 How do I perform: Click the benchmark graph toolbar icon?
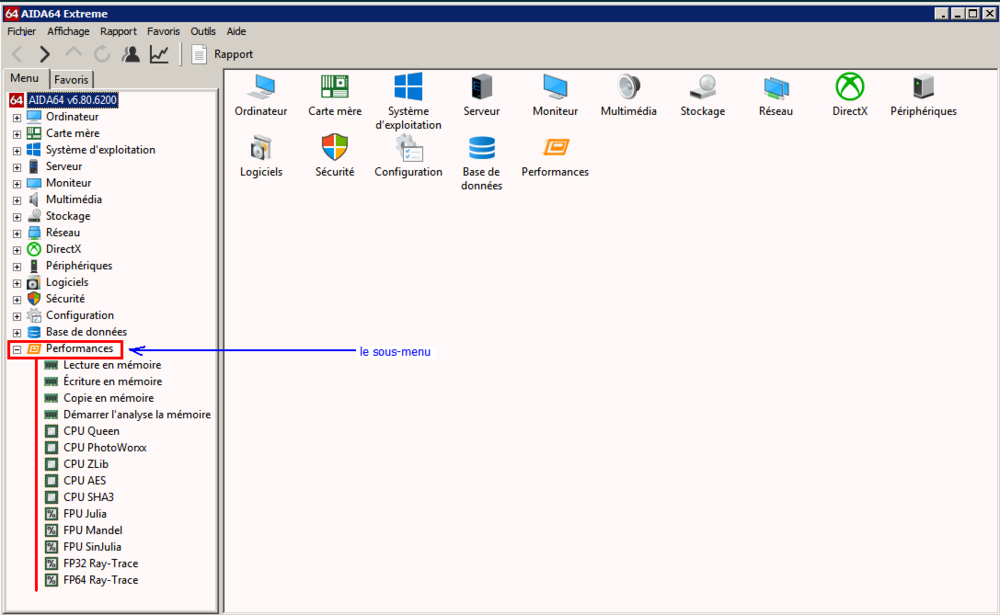coord(159,54)
